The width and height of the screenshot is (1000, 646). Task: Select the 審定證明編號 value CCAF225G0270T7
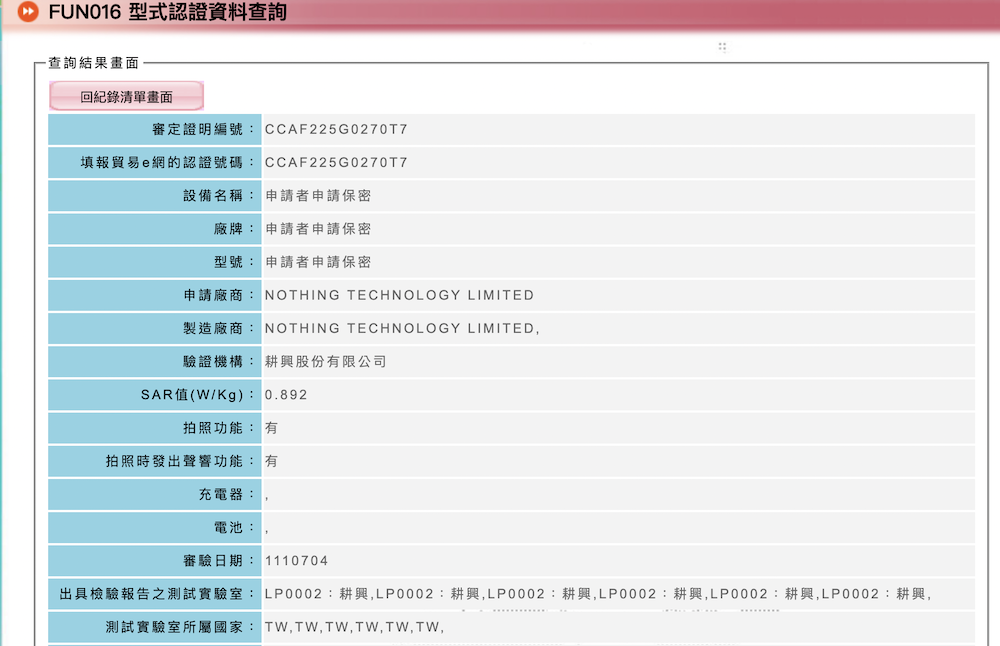click(x=336, y=129)
